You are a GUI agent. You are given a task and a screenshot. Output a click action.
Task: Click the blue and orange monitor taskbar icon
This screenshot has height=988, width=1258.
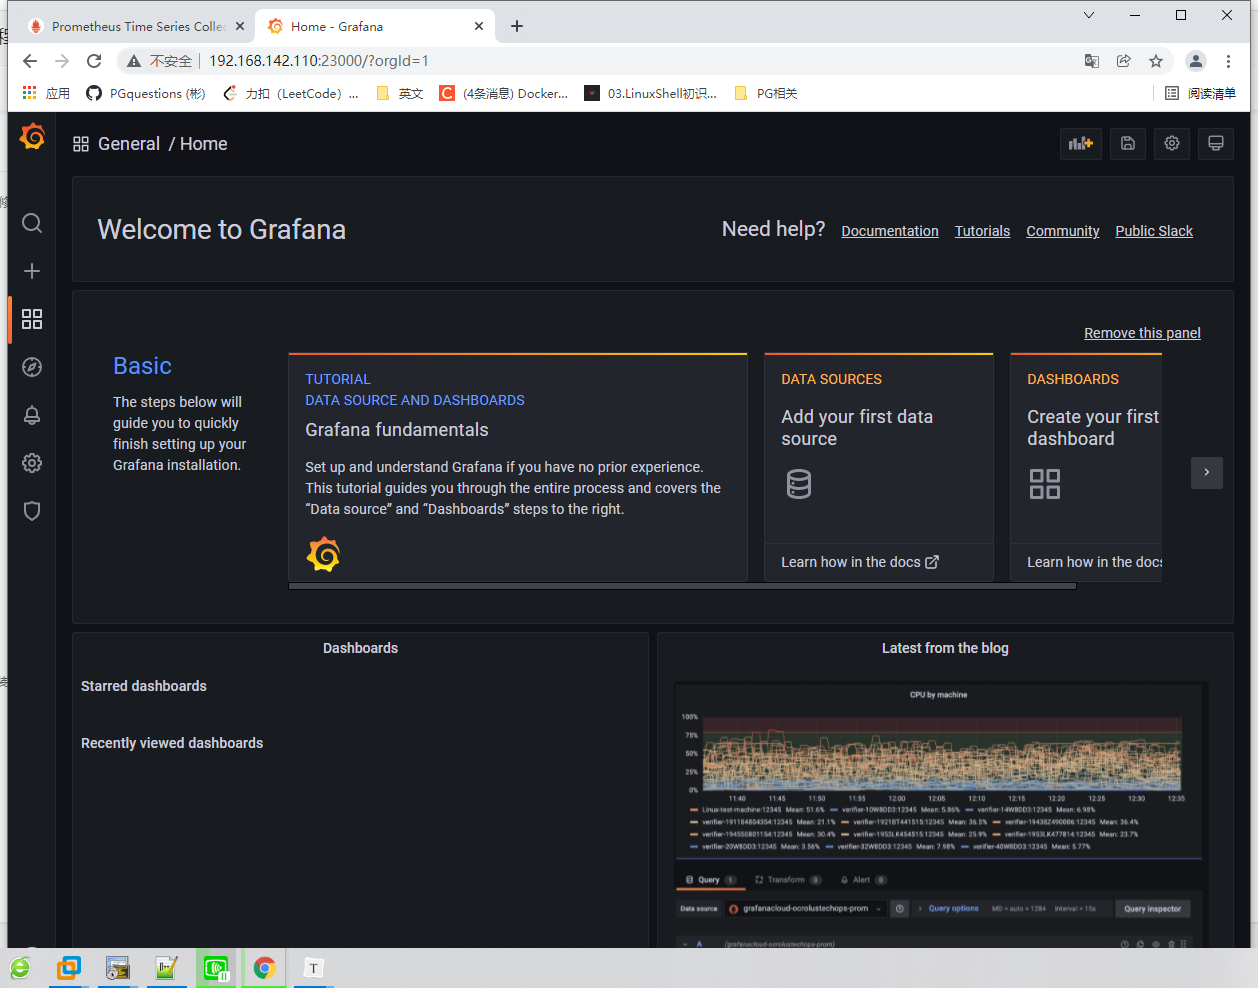point(69,968)
